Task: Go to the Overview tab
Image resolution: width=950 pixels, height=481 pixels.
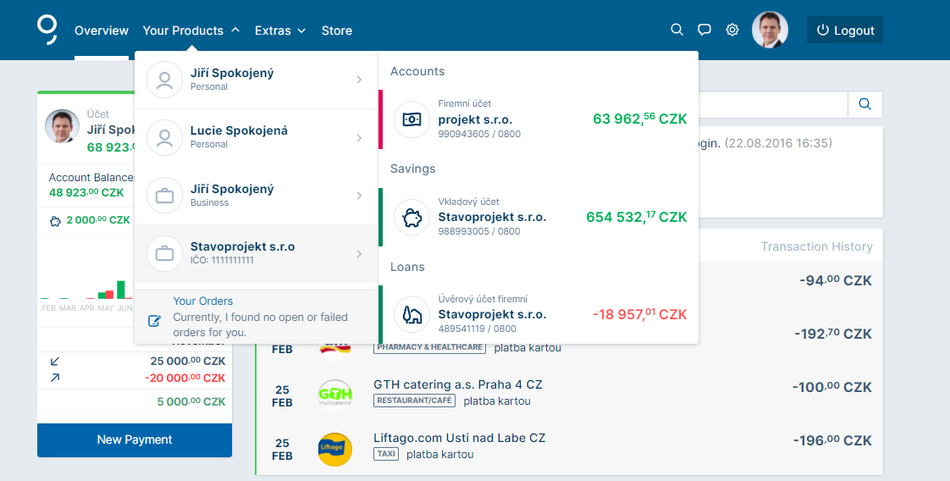Action: [x=101, y=30]
